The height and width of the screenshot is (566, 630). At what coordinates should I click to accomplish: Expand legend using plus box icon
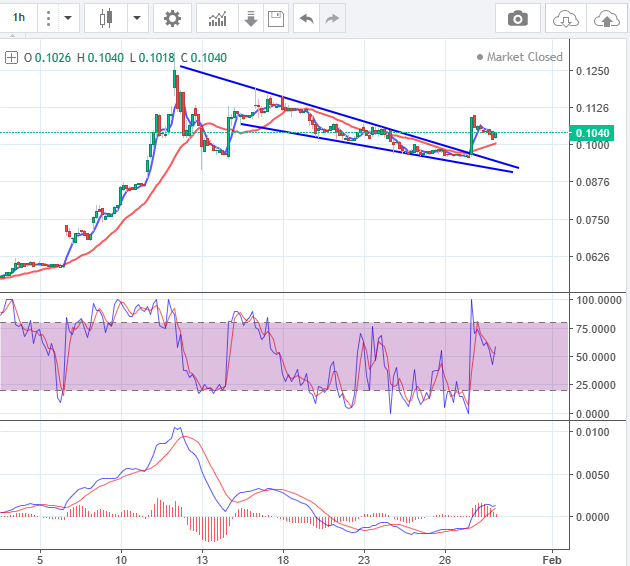tap(11, 58)
